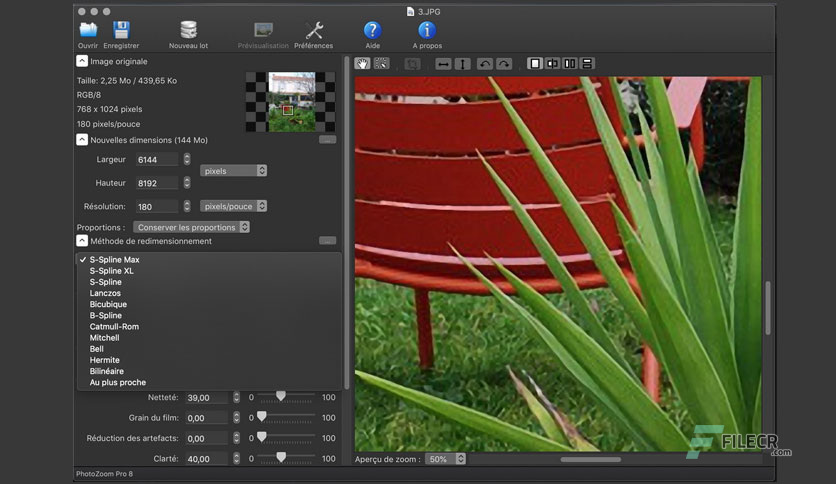The height and width of the screenshot is (484, 836).
Task: Select the hand pan tool
Action: tap(363, 64)
